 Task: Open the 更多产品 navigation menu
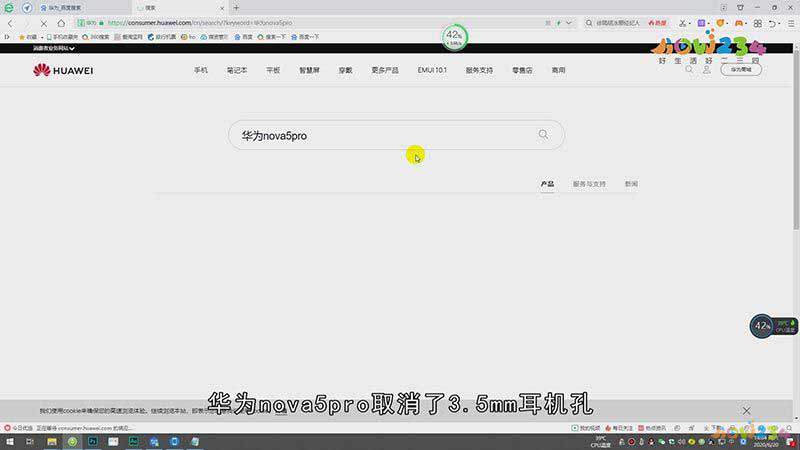(385, 70)
